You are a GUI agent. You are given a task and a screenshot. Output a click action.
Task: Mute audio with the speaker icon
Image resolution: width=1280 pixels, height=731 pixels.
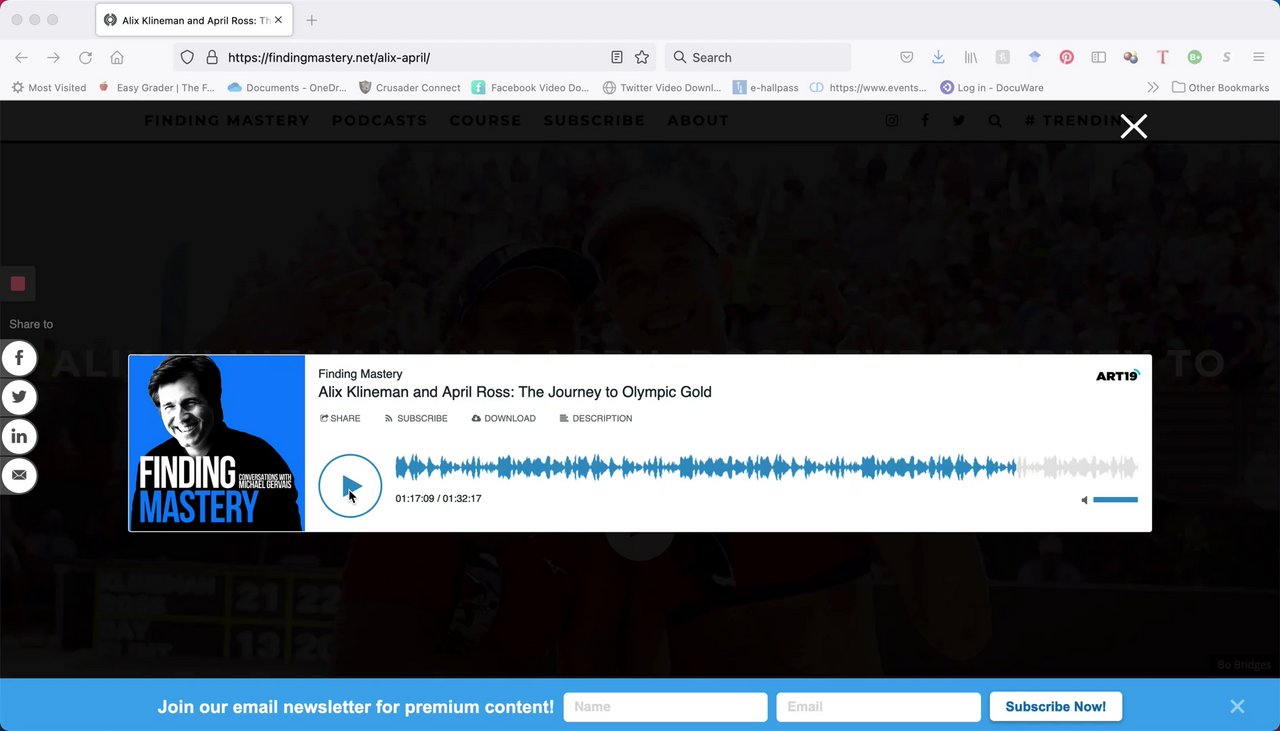pyautogui.click(x=1084, y=499)
